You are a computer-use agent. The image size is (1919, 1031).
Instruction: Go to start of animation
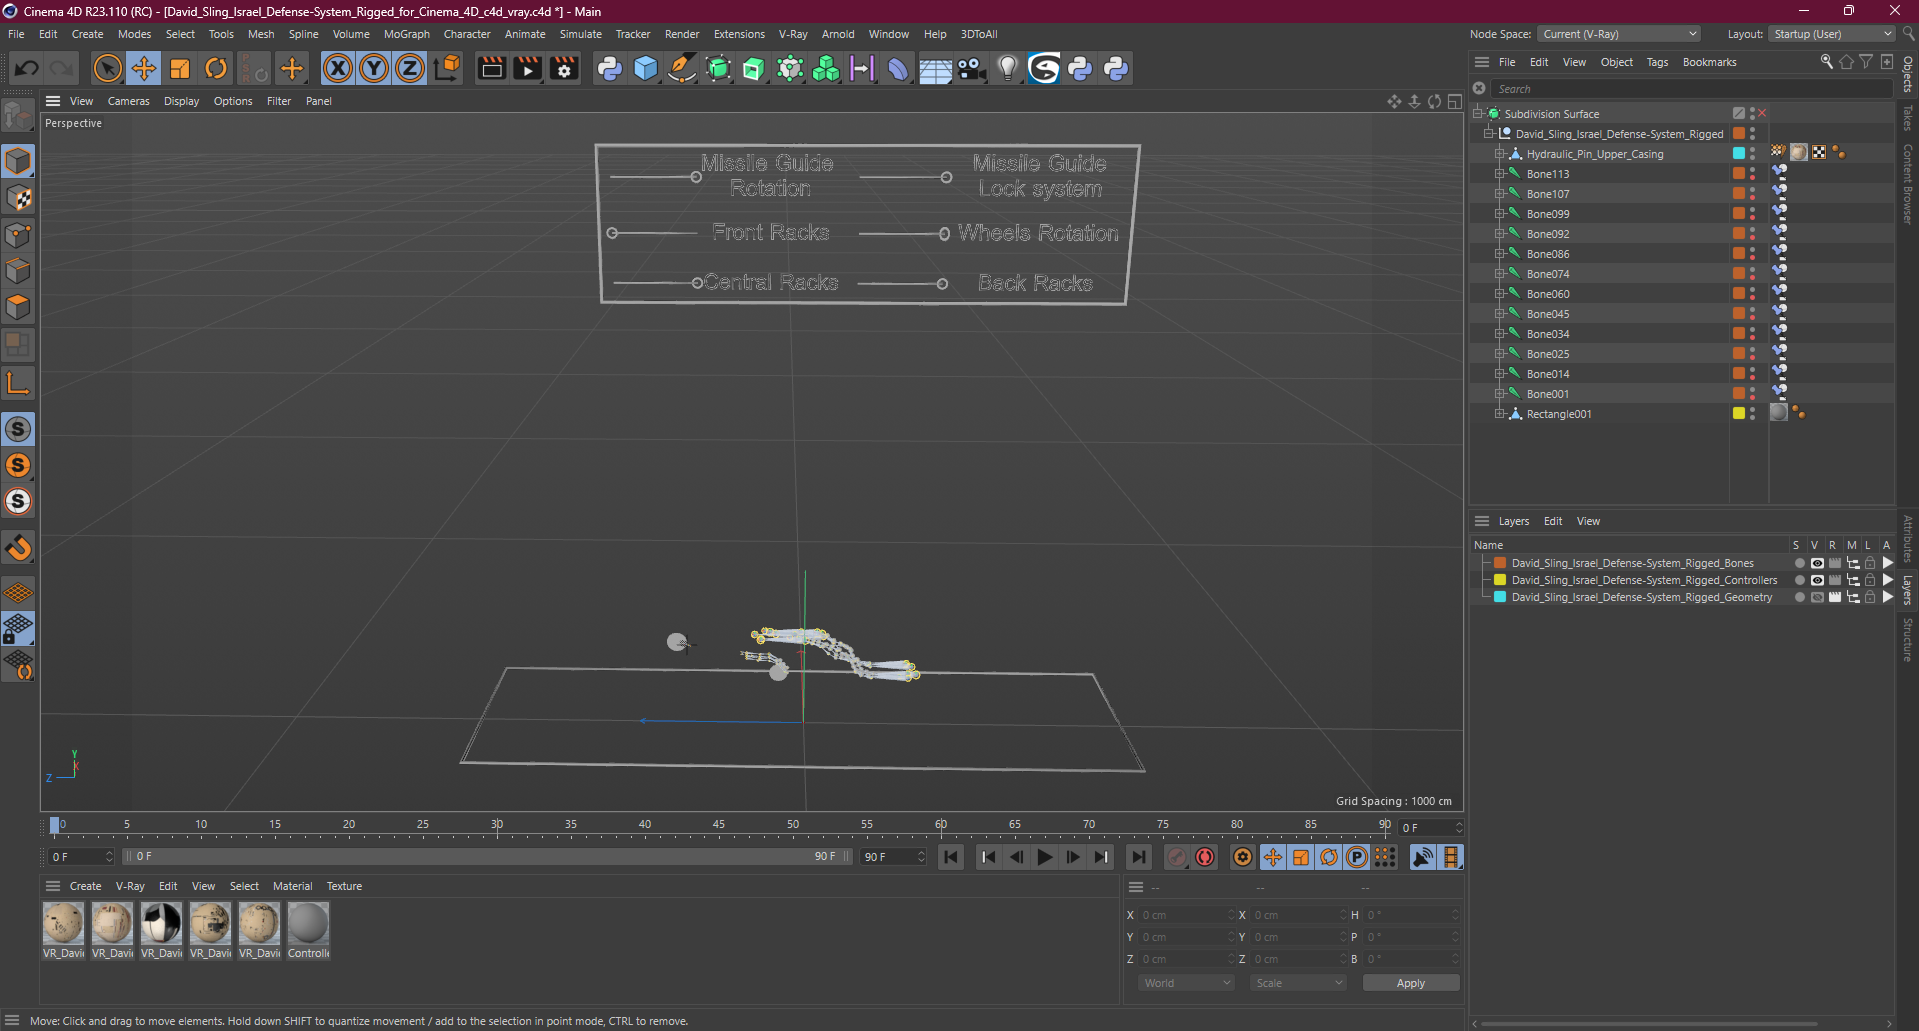(x=951, y=857)
